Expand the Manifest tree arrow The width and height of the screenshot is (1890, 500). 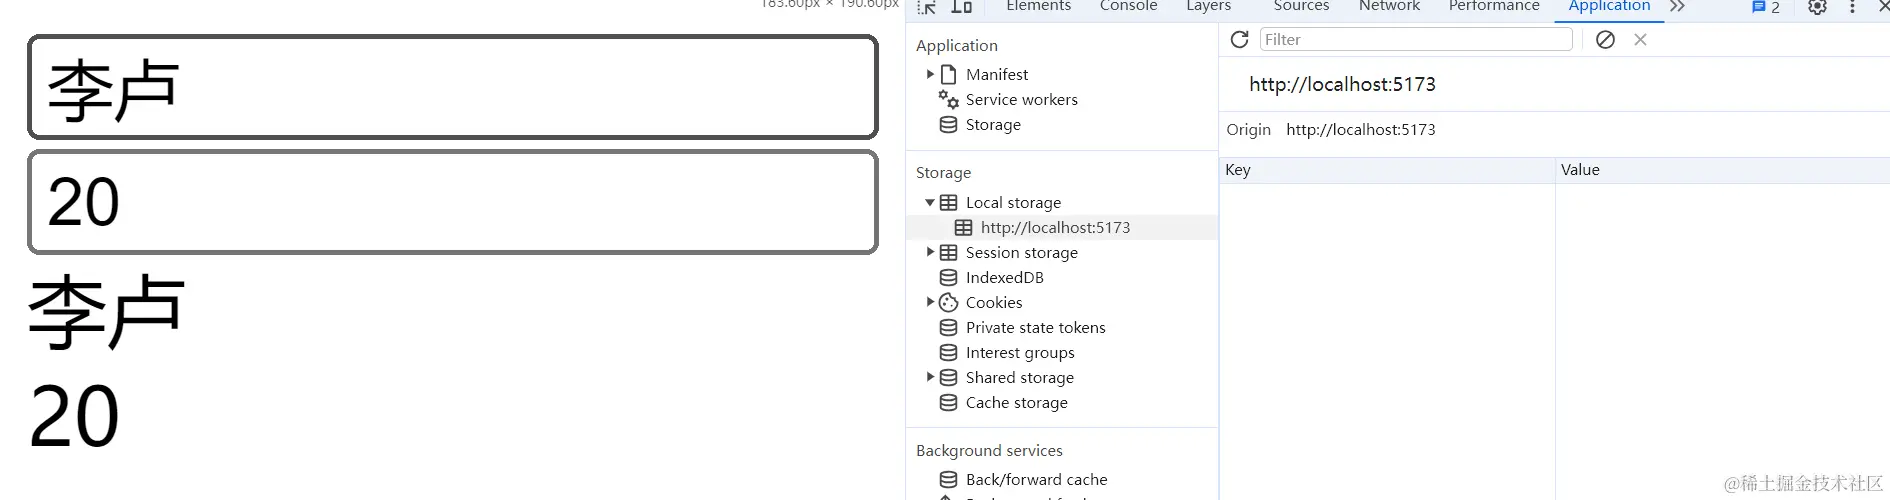pyautogui.click(x=930, y=74)
